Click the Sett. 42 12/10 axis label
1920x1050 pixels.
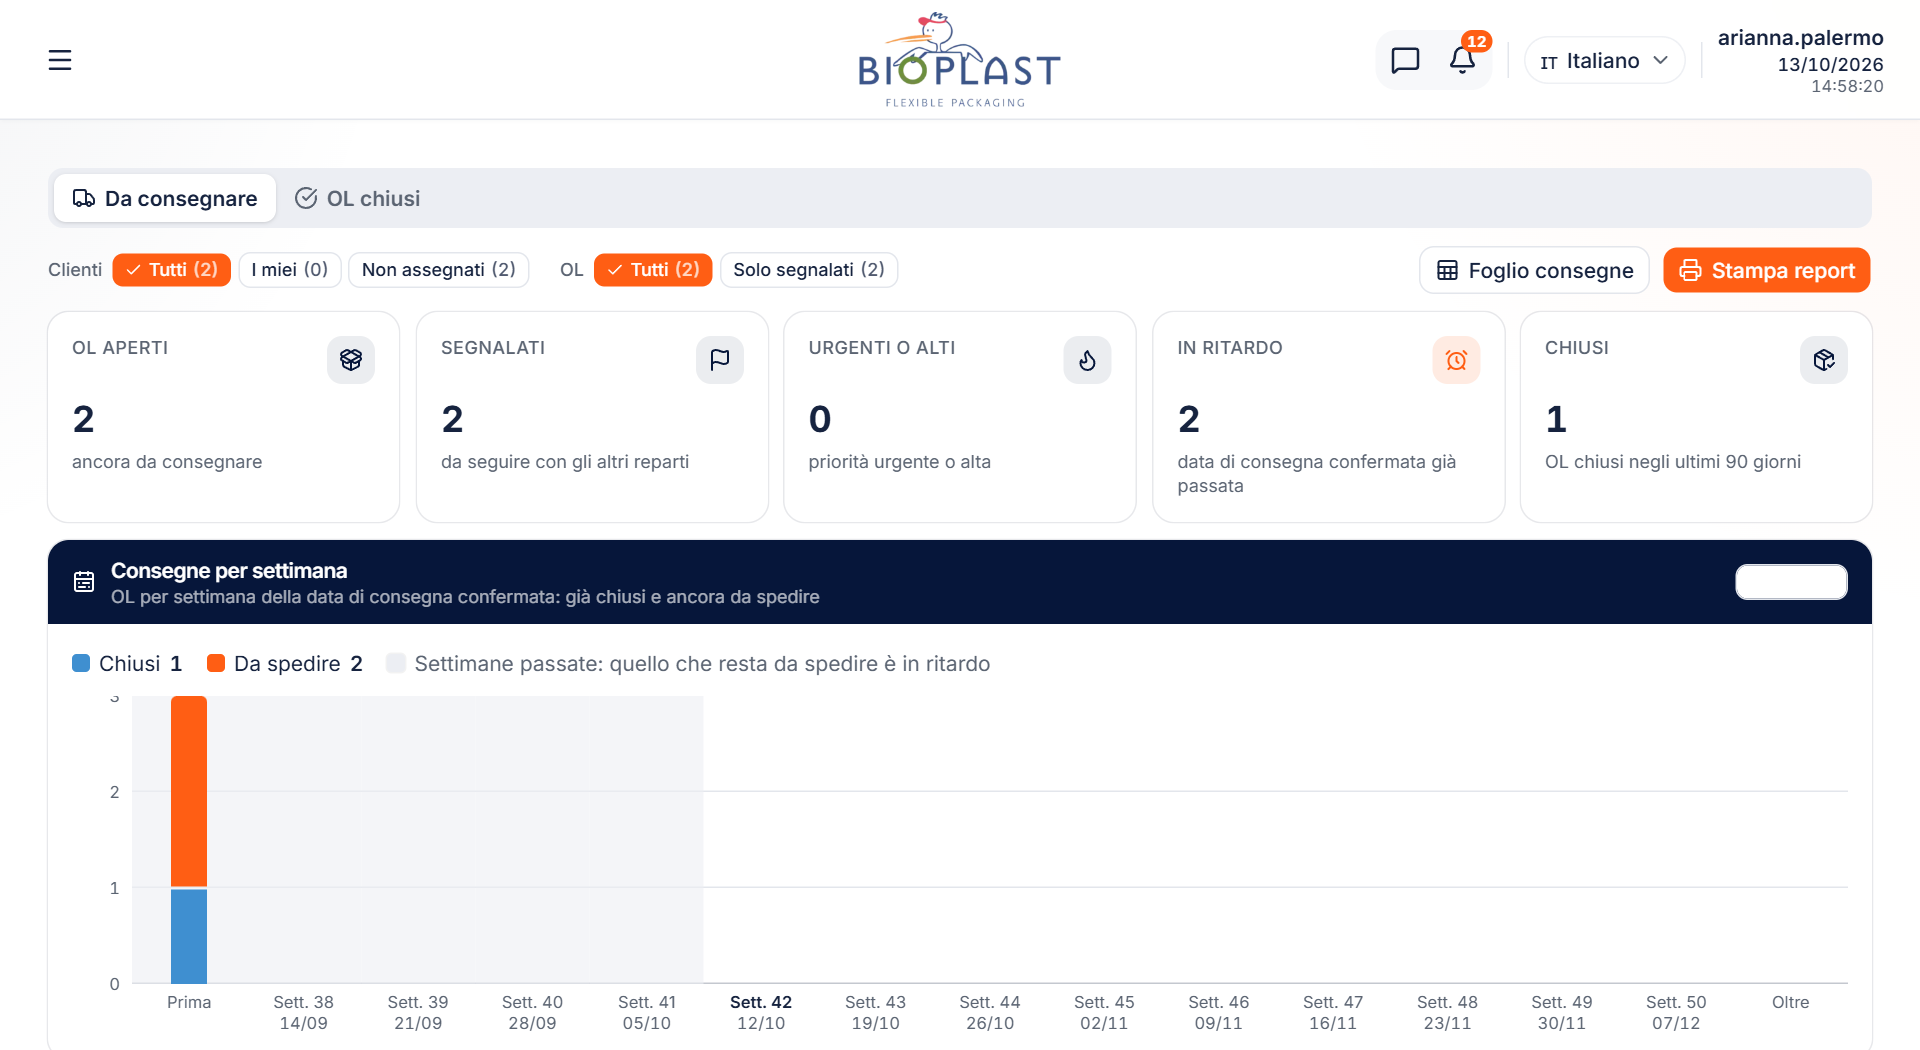761,1012
